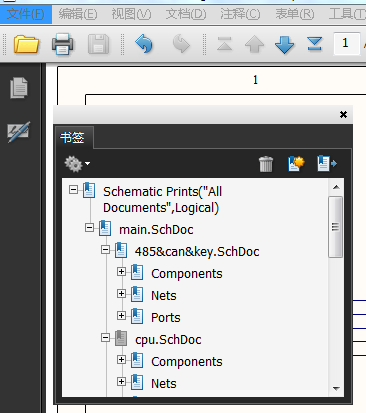Click the page number input field
Viewport: 366px width, 413px height.
pos(347,43)
